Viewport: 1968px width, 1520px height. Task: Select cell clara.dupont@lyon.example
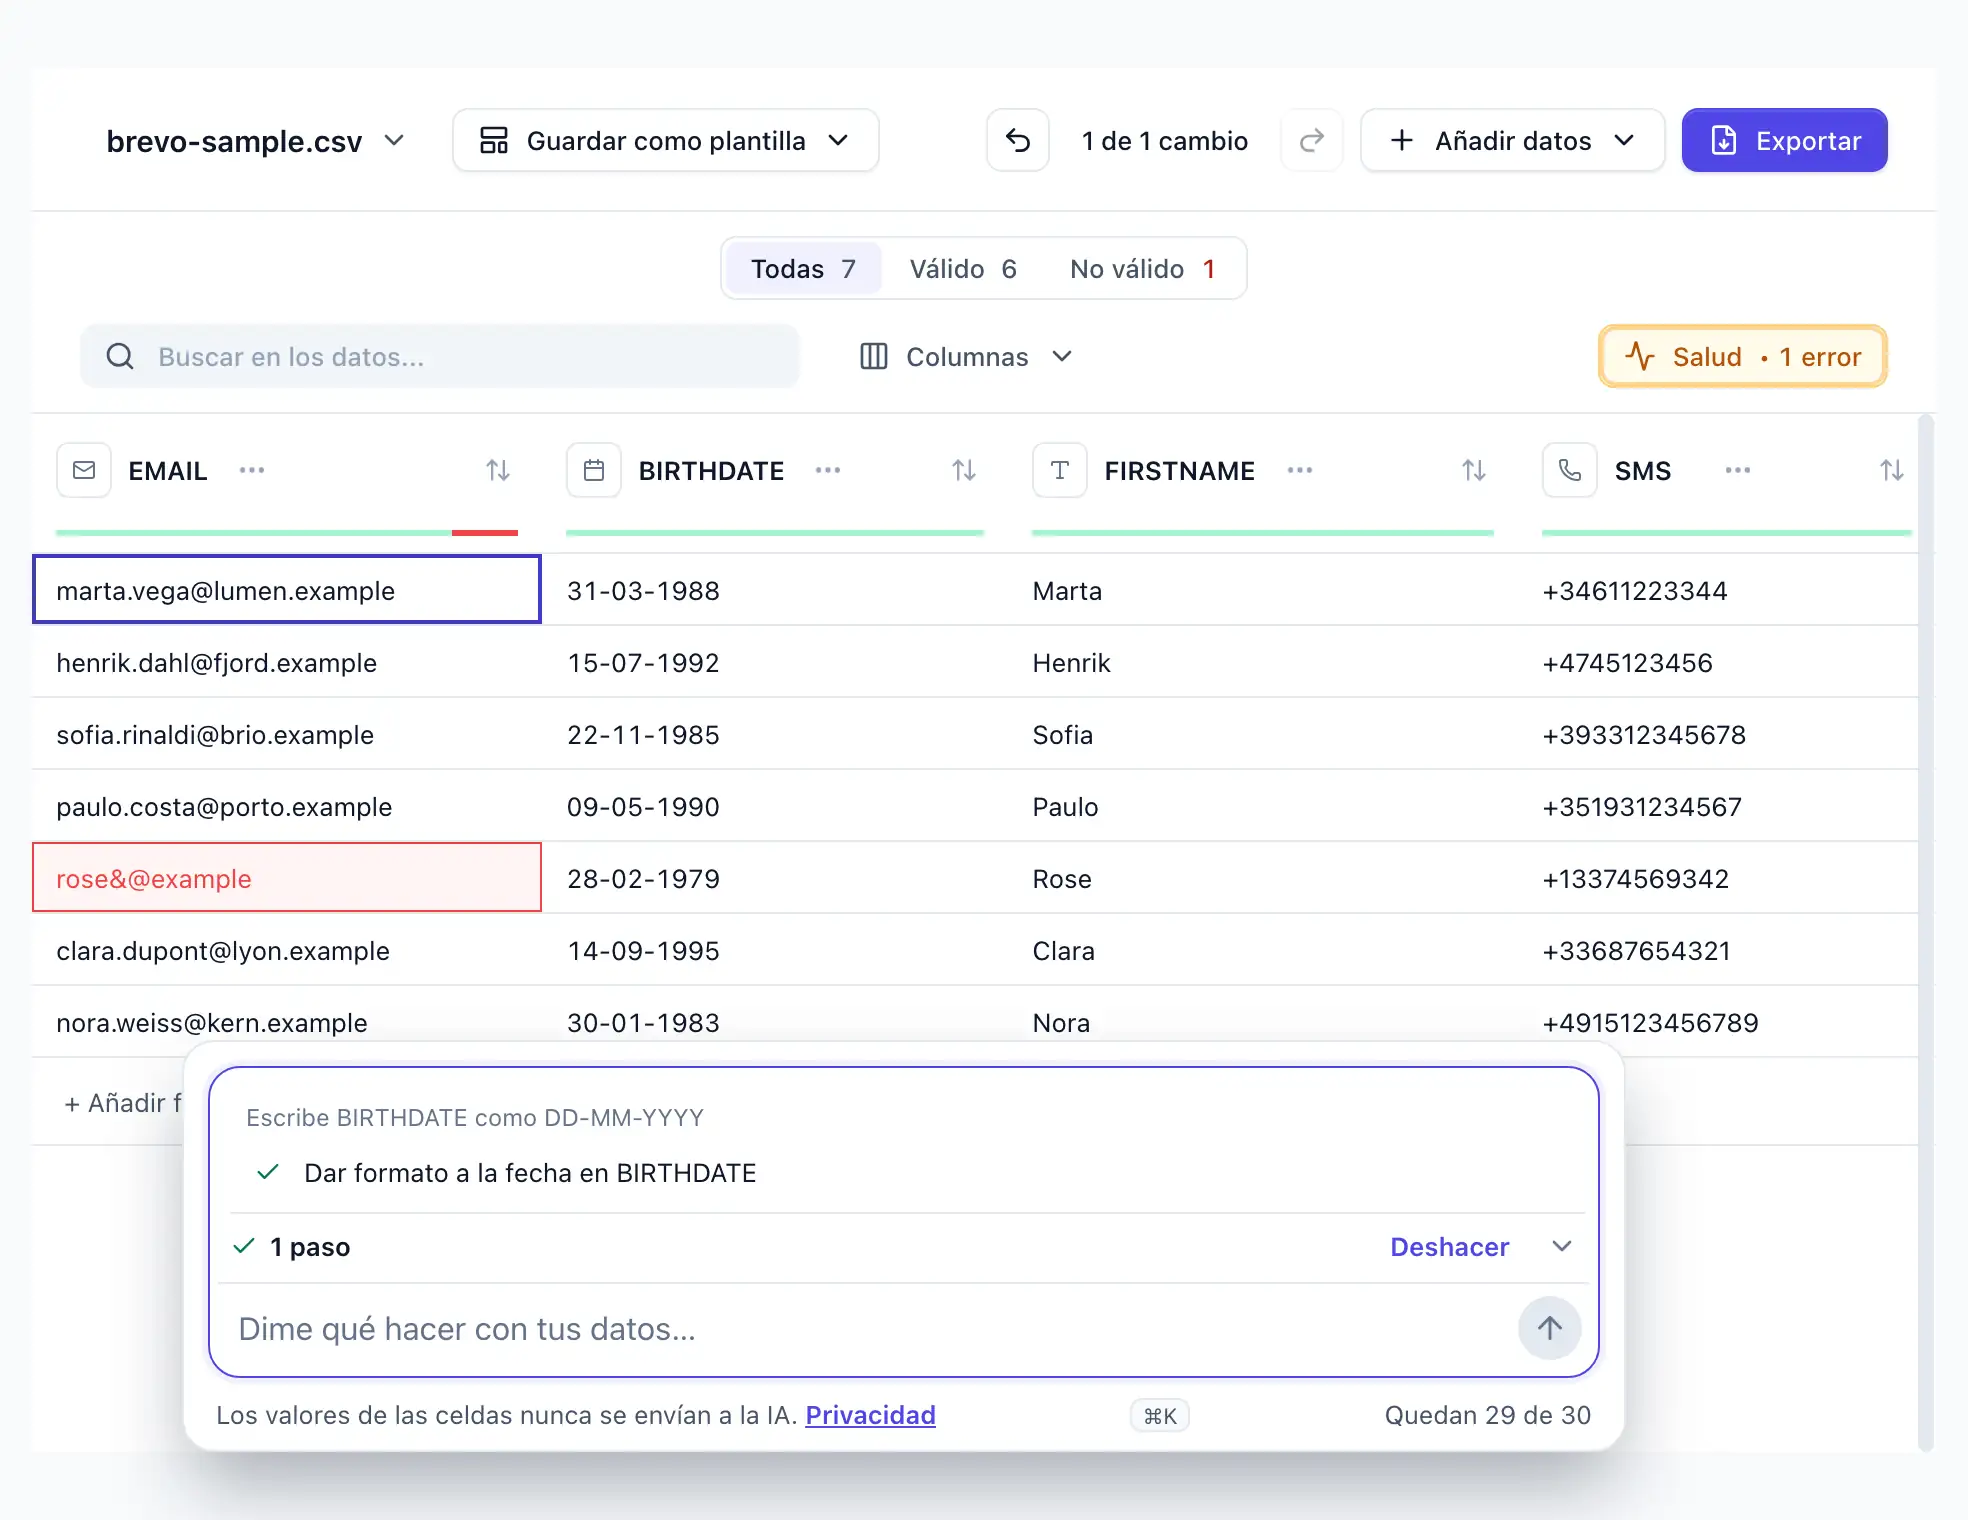click(x=287, y=950)
